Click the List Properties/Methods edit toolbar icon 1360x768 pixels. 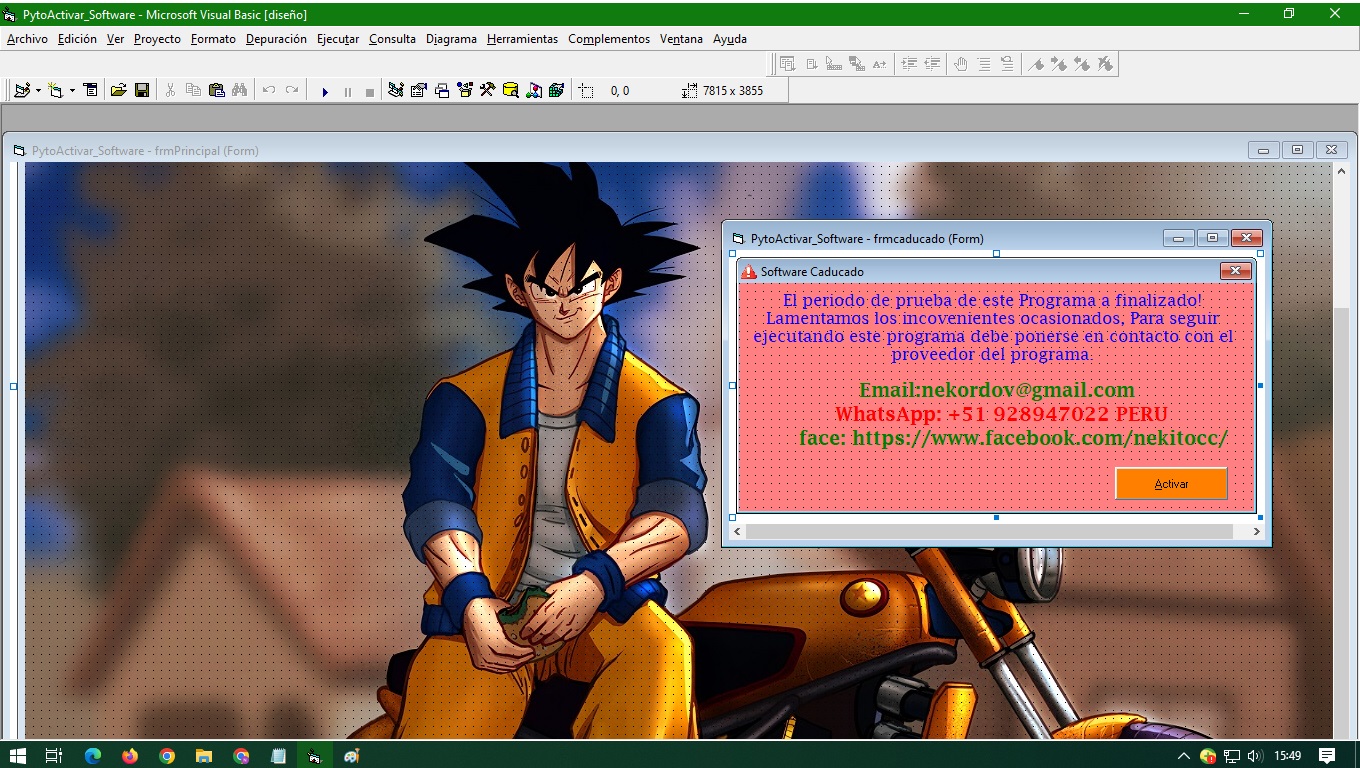pyautogui.click(x=787, y=64)
